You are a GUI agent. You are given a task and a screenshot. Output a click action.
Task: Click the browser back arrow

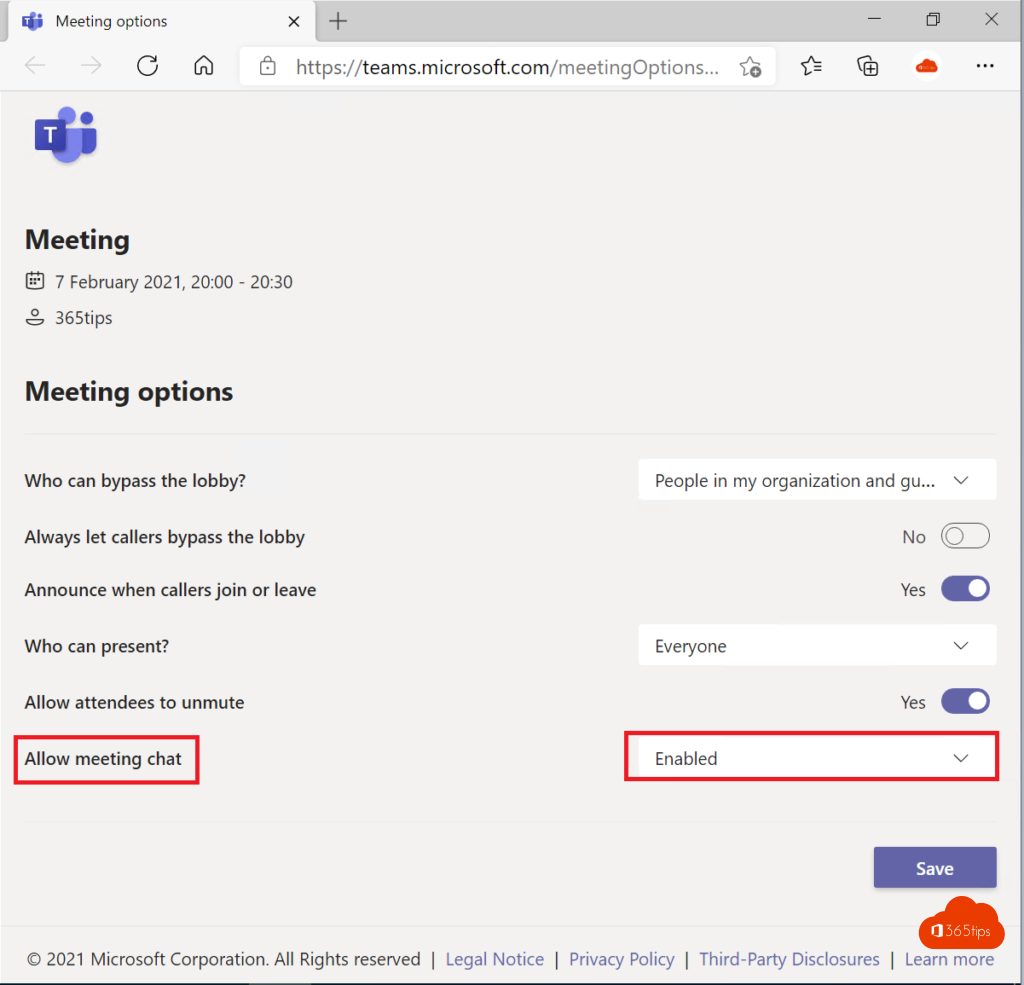coord(35,65)
